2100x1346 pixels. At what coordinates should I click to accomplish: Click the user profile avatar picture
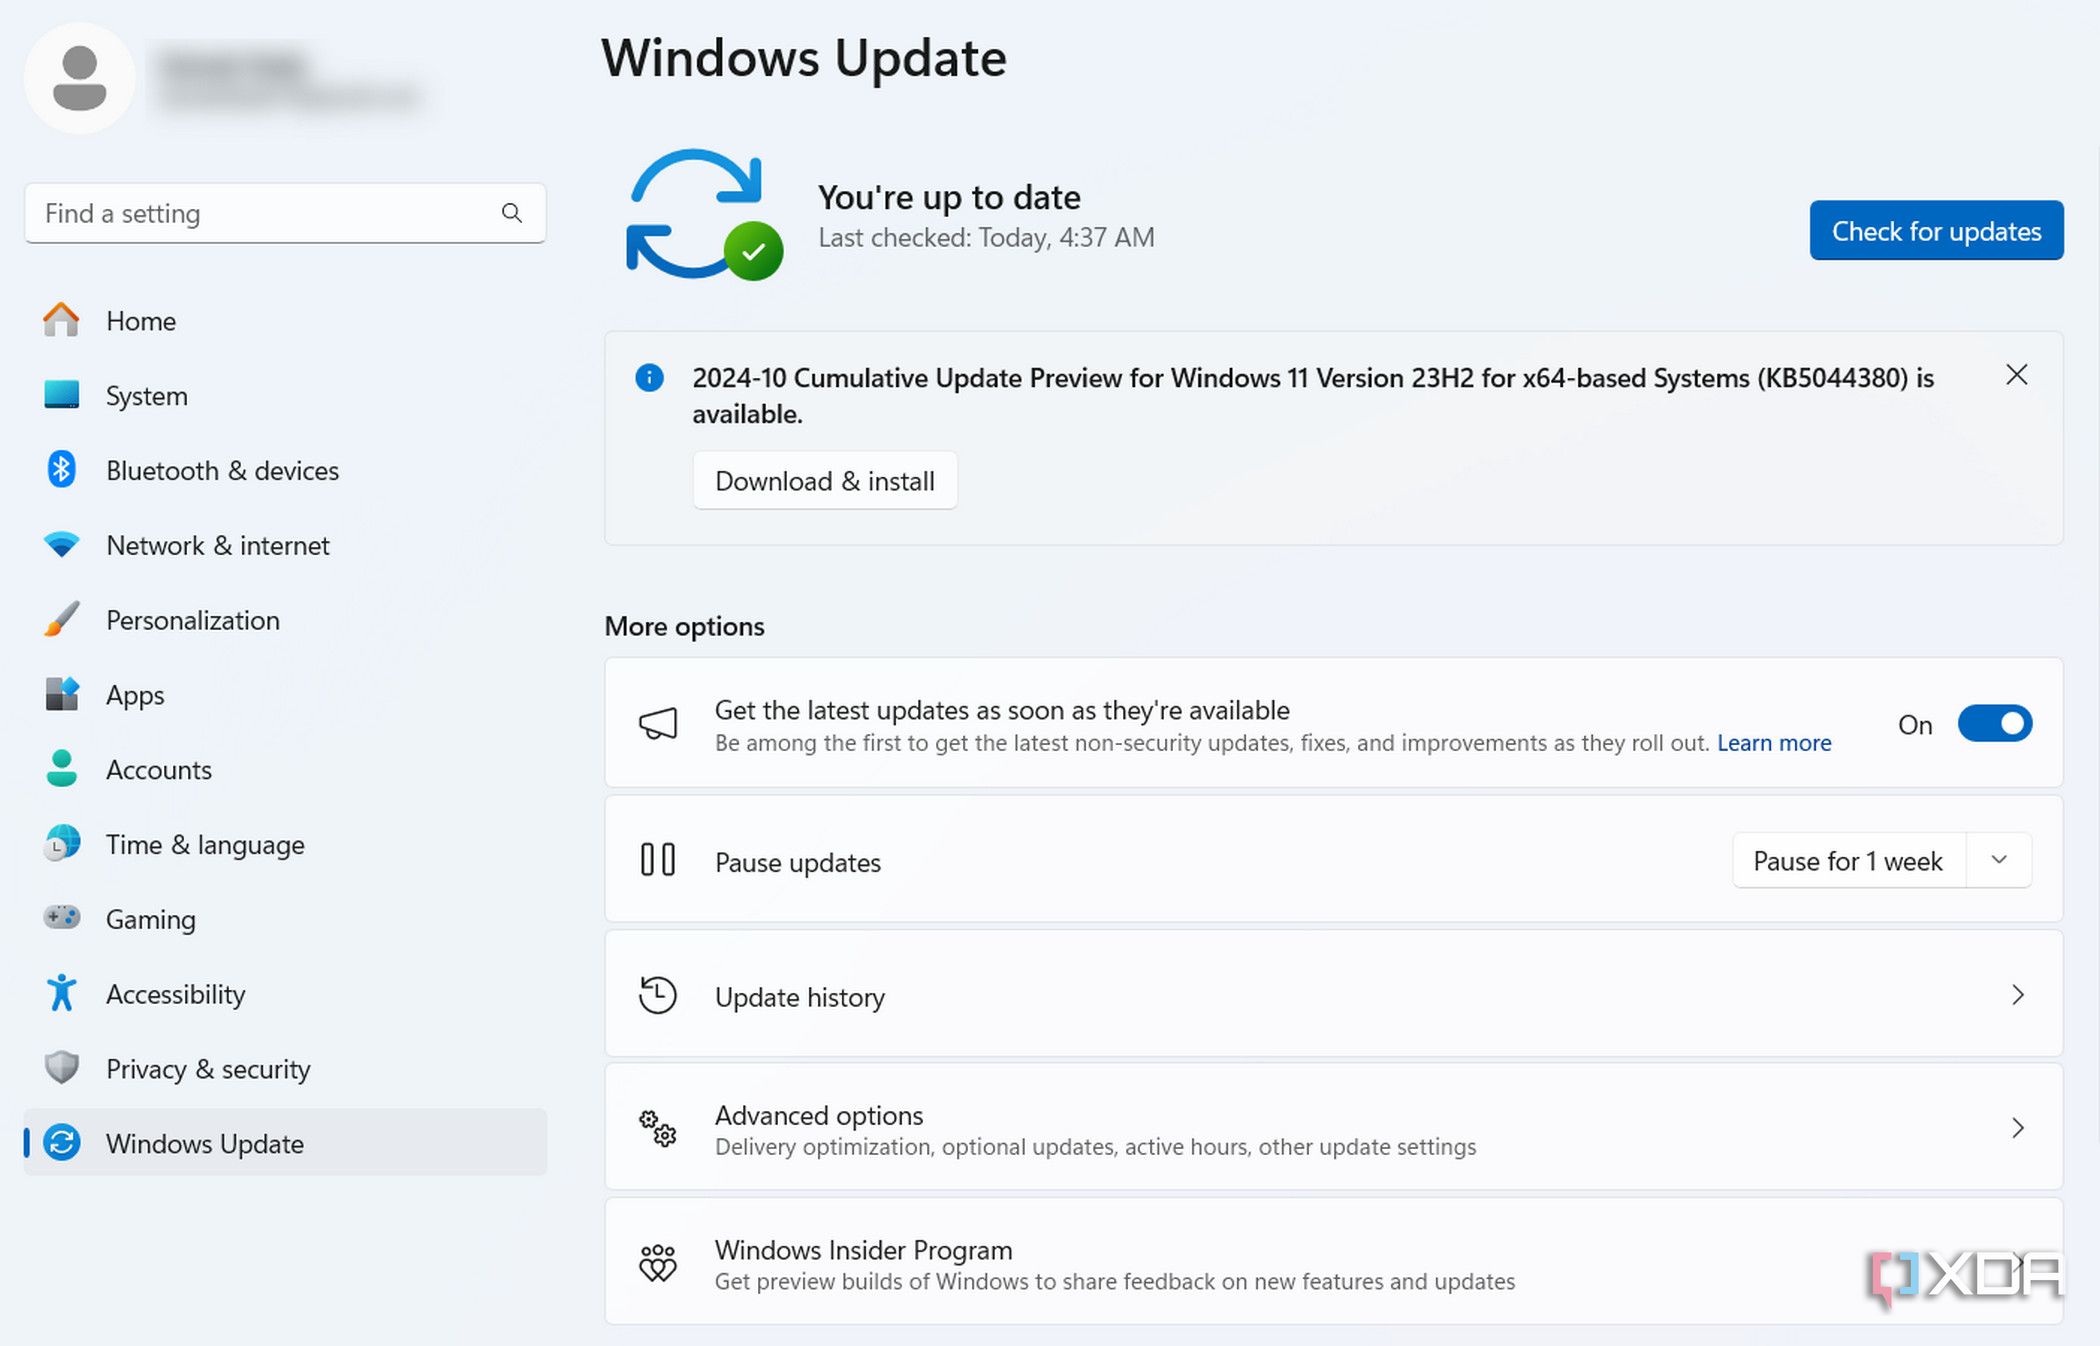point(79,79)
